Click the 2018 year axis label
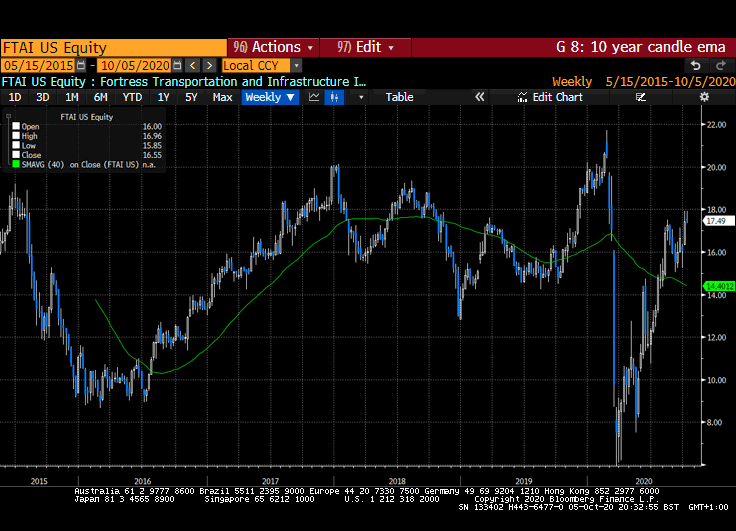Screen dimensions: 736x531 397,481
